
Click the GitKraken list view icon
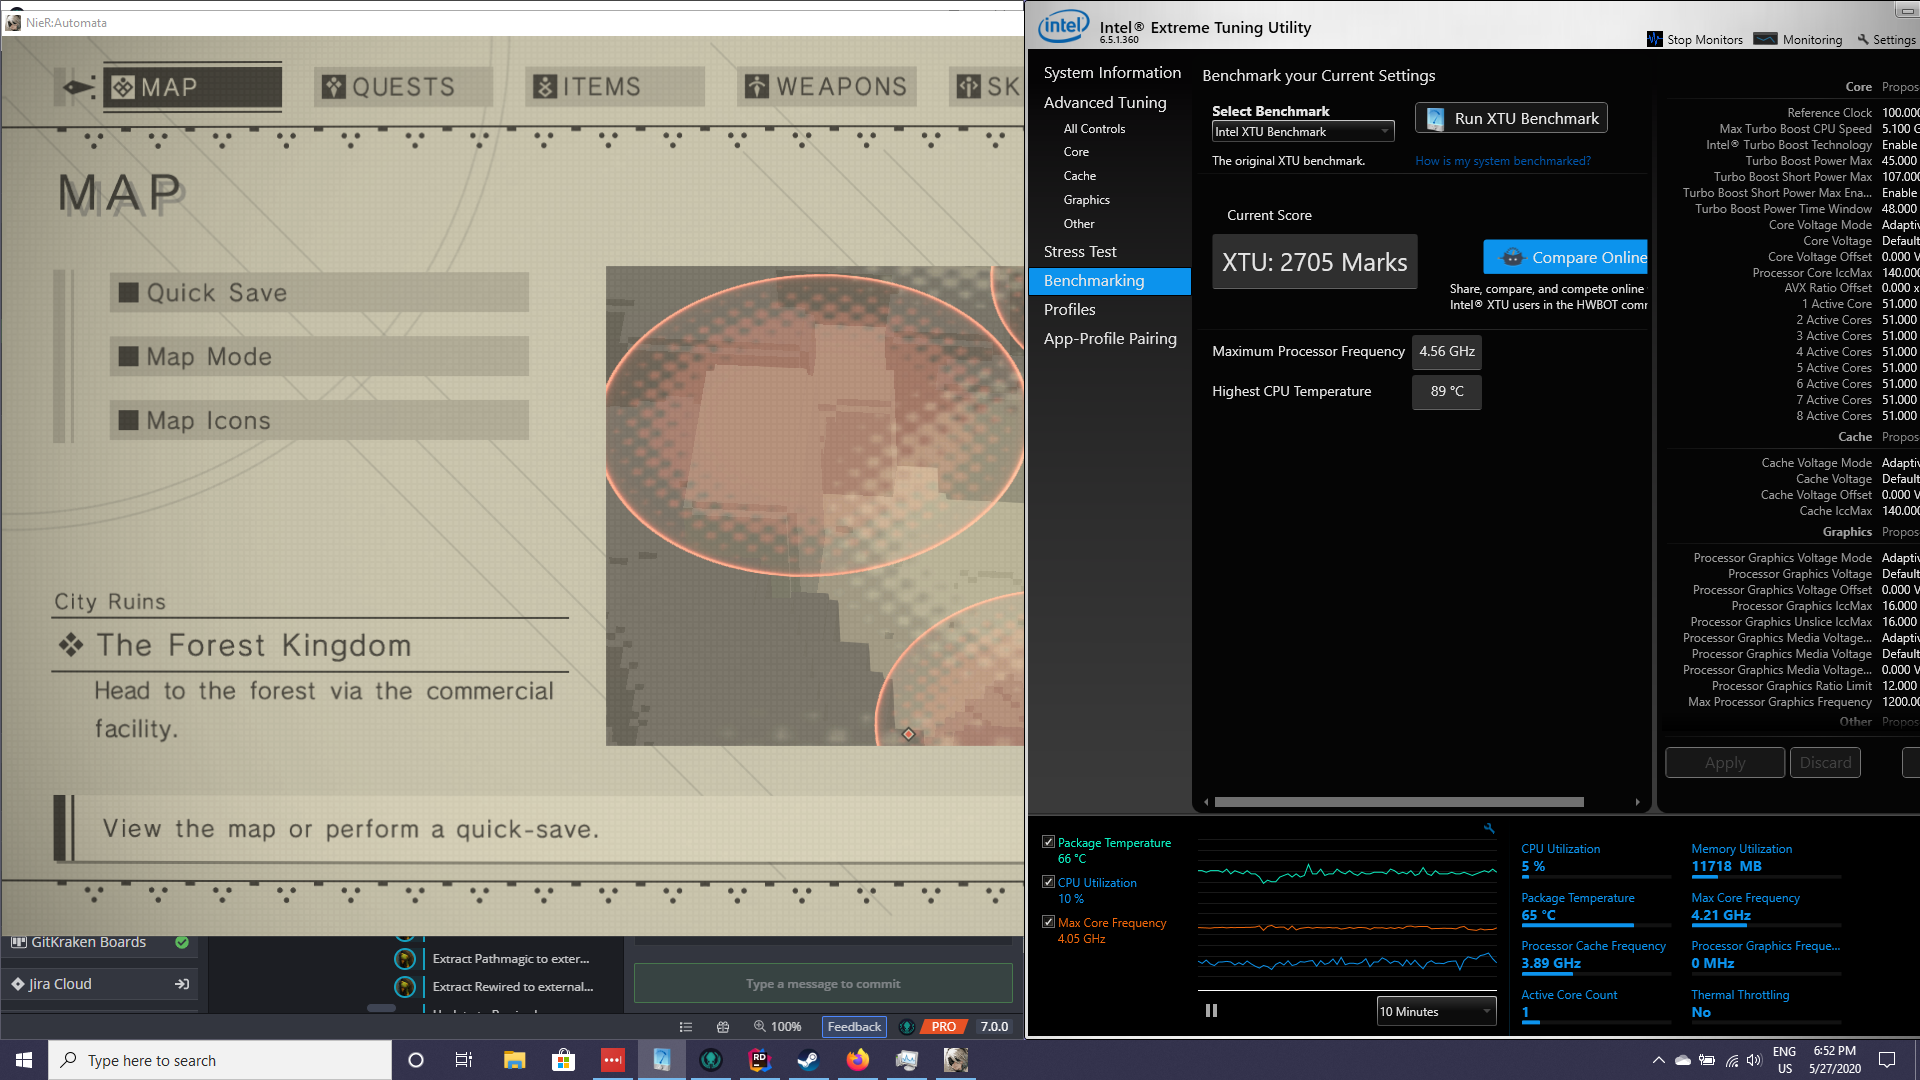686,1027
